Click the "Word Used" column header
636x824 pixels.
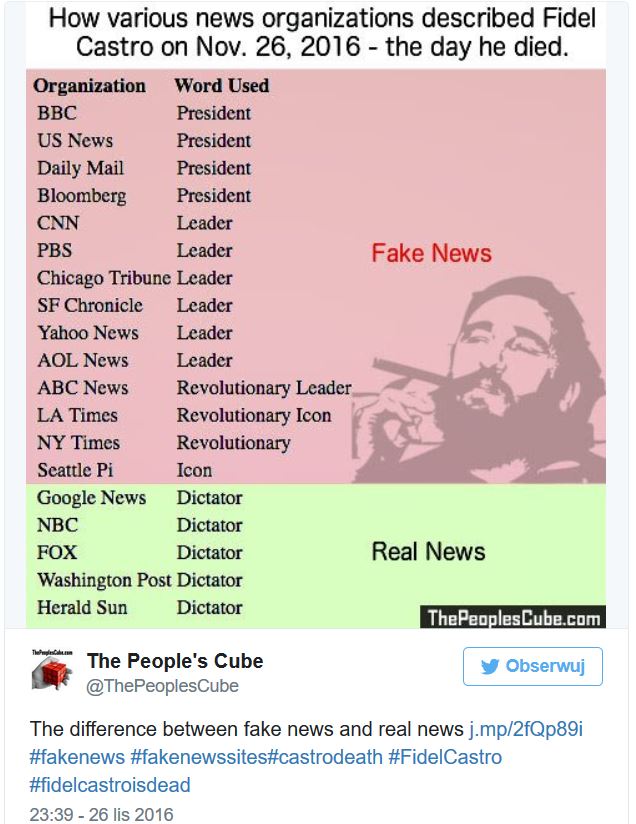point(221,86)
